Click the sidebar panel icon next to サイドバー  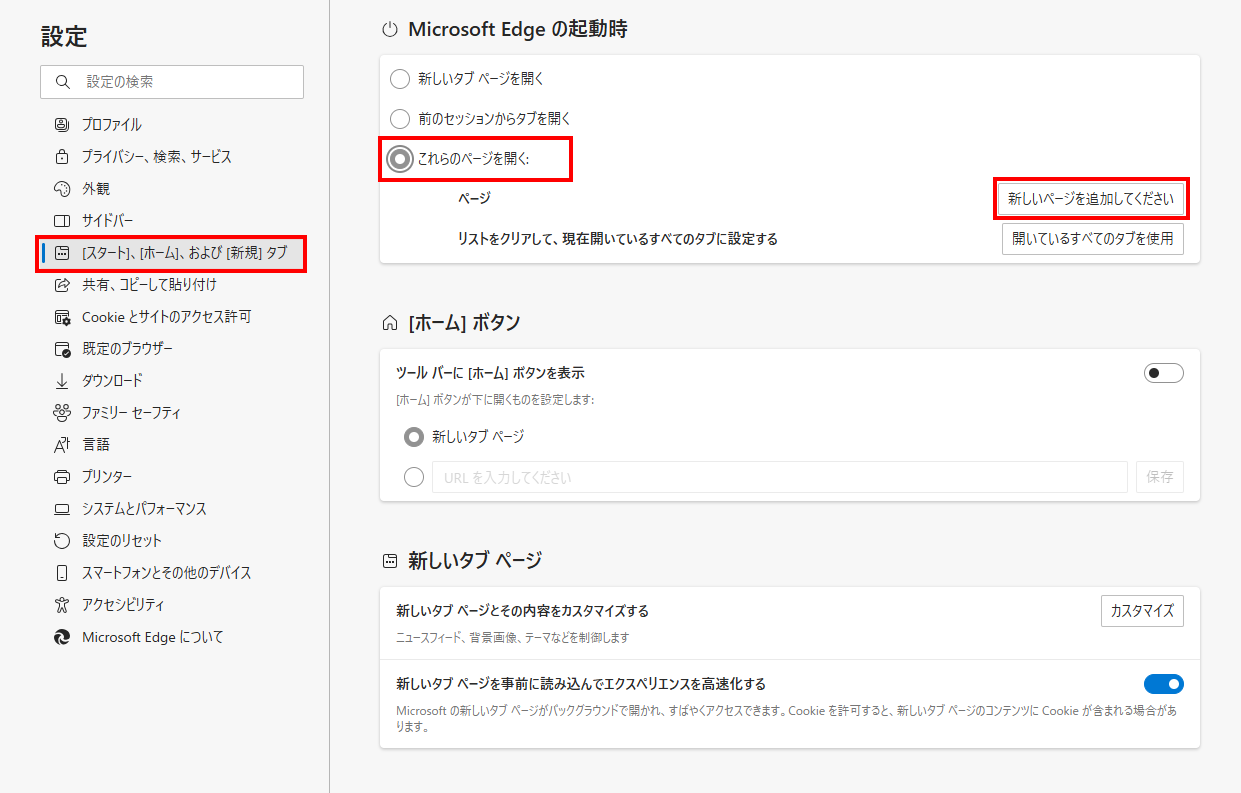click(62, 221)
